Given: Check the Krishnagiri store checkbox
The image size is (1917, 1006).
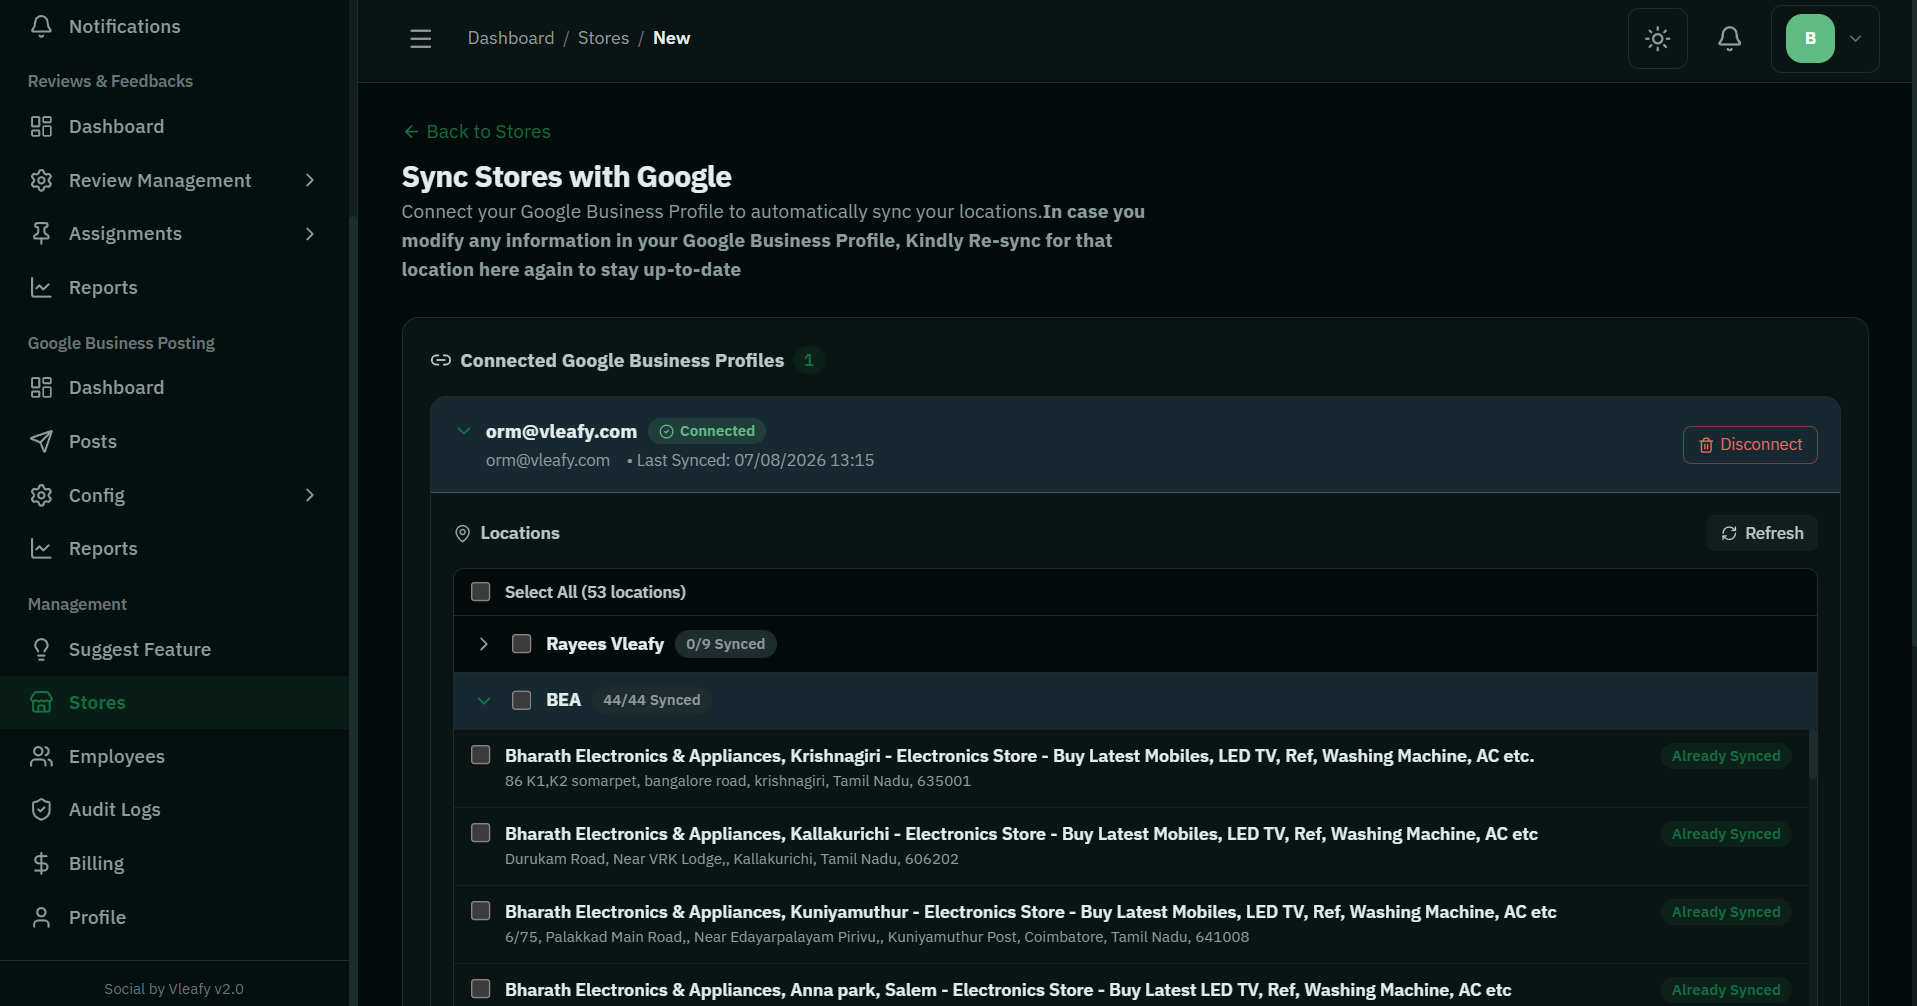Looking at the screenshot, I should point(481,755).
